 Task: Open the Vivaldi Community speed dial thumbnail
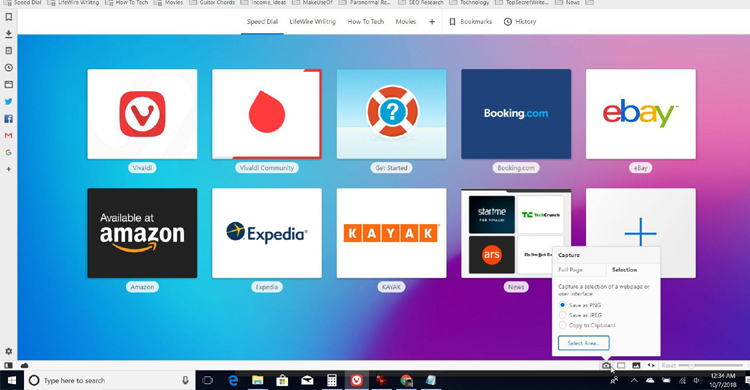267,114
